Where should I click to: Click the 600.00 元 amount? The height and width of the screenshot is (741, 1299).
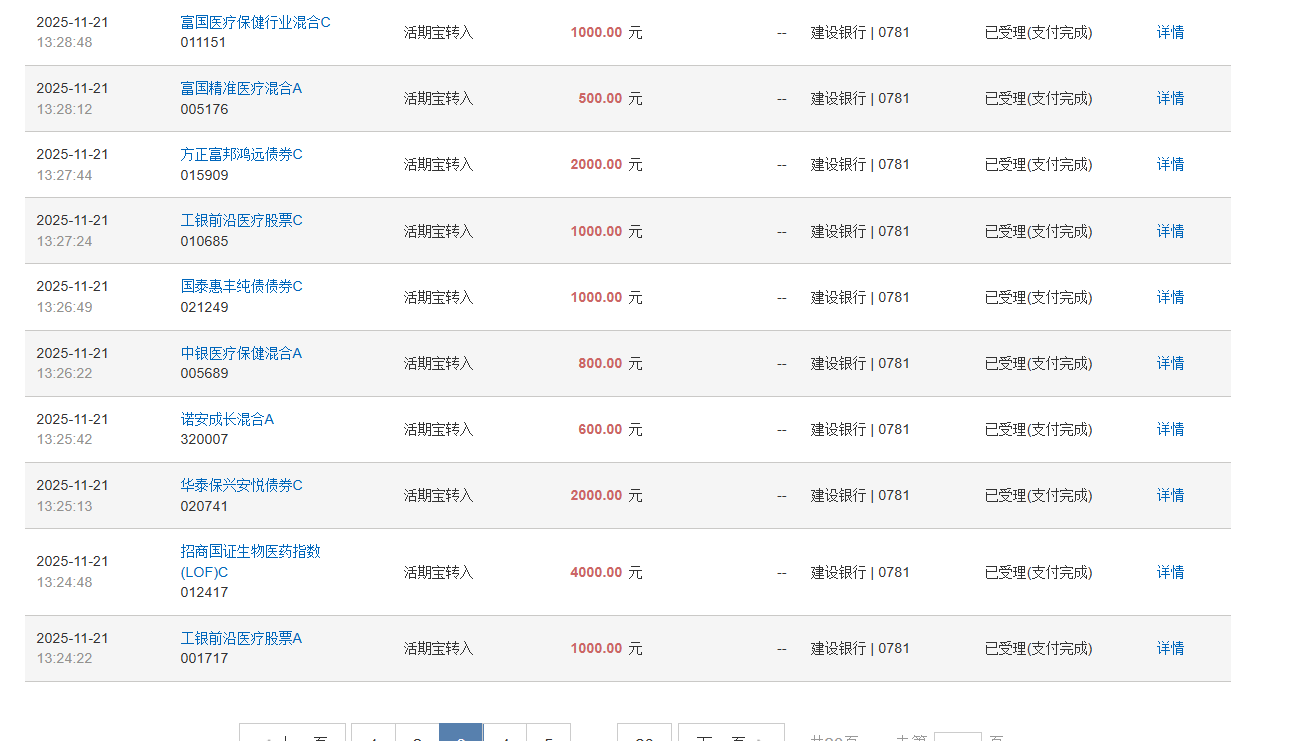coord(610,429)
